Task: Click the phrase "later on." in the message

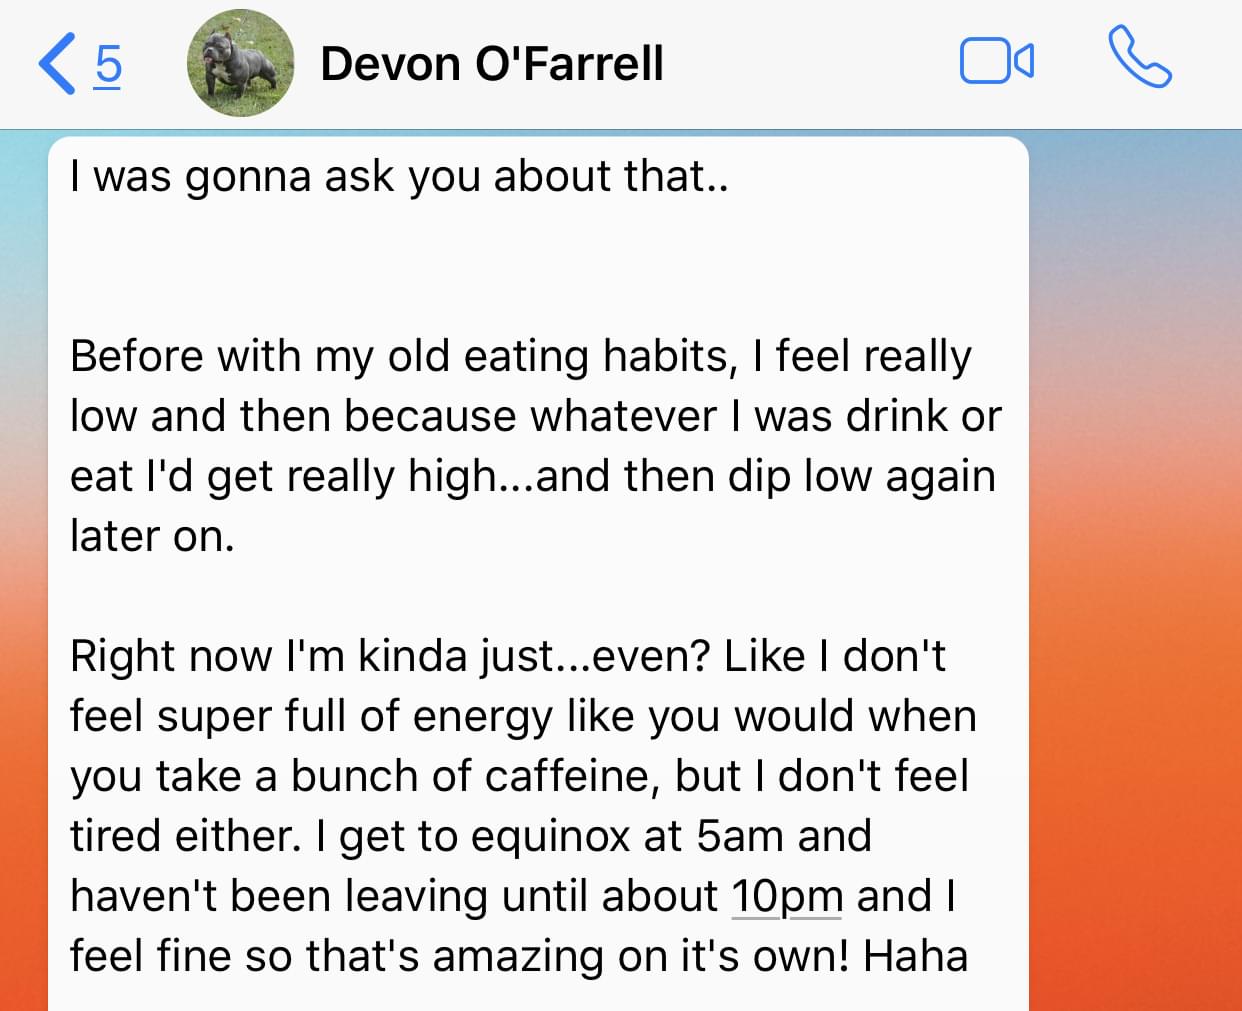Action: 152,537
